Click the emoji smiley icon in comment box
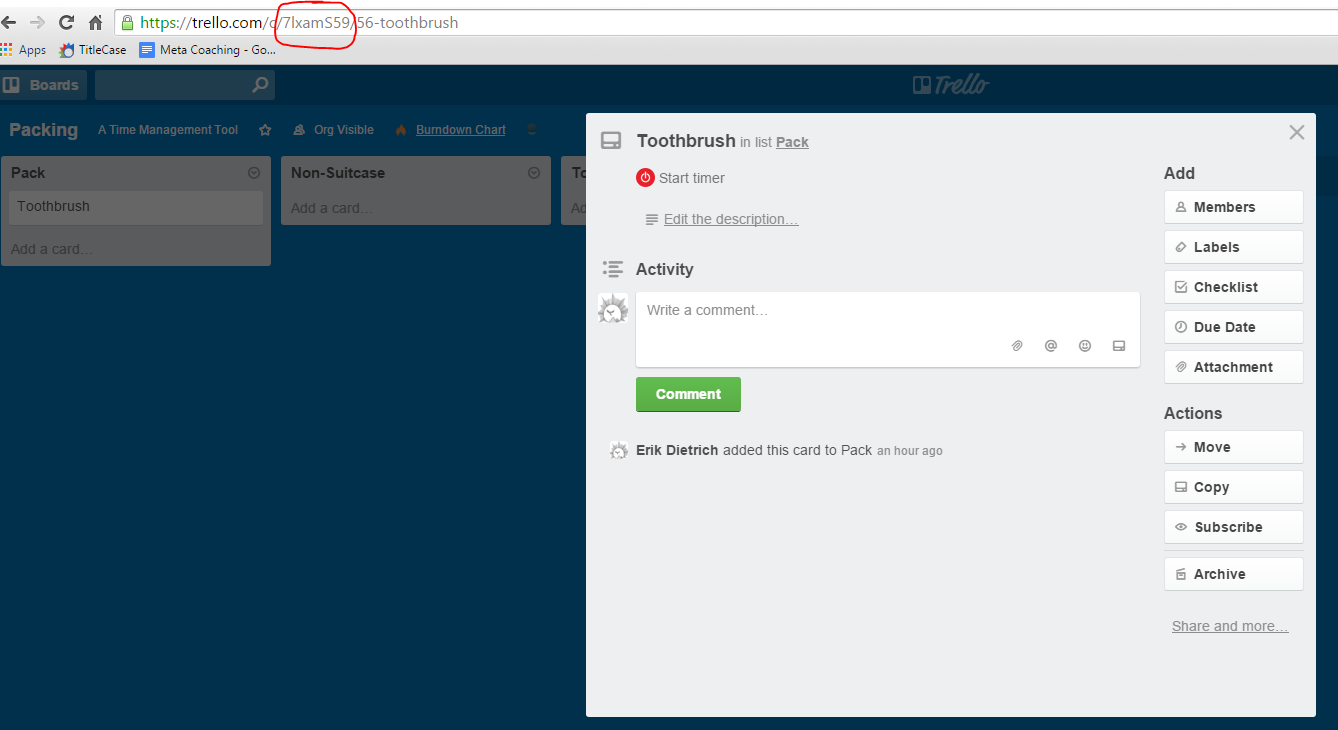The width and height of the screenshot is (1338, 730). [1085, 346]
